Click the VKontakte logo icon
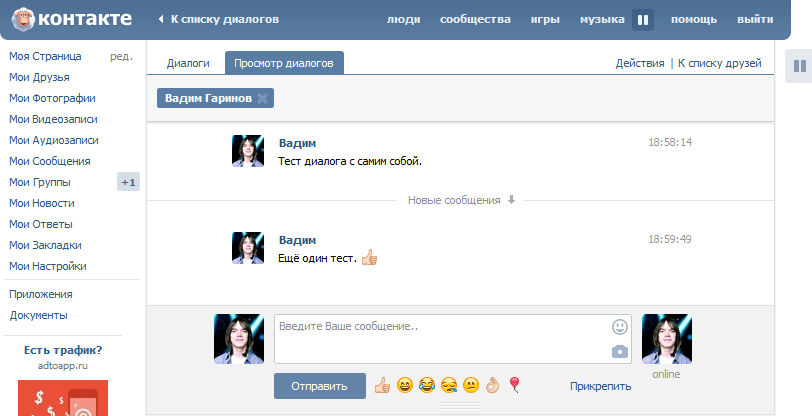The image size is (812, 416). click(x=23, y=19)
